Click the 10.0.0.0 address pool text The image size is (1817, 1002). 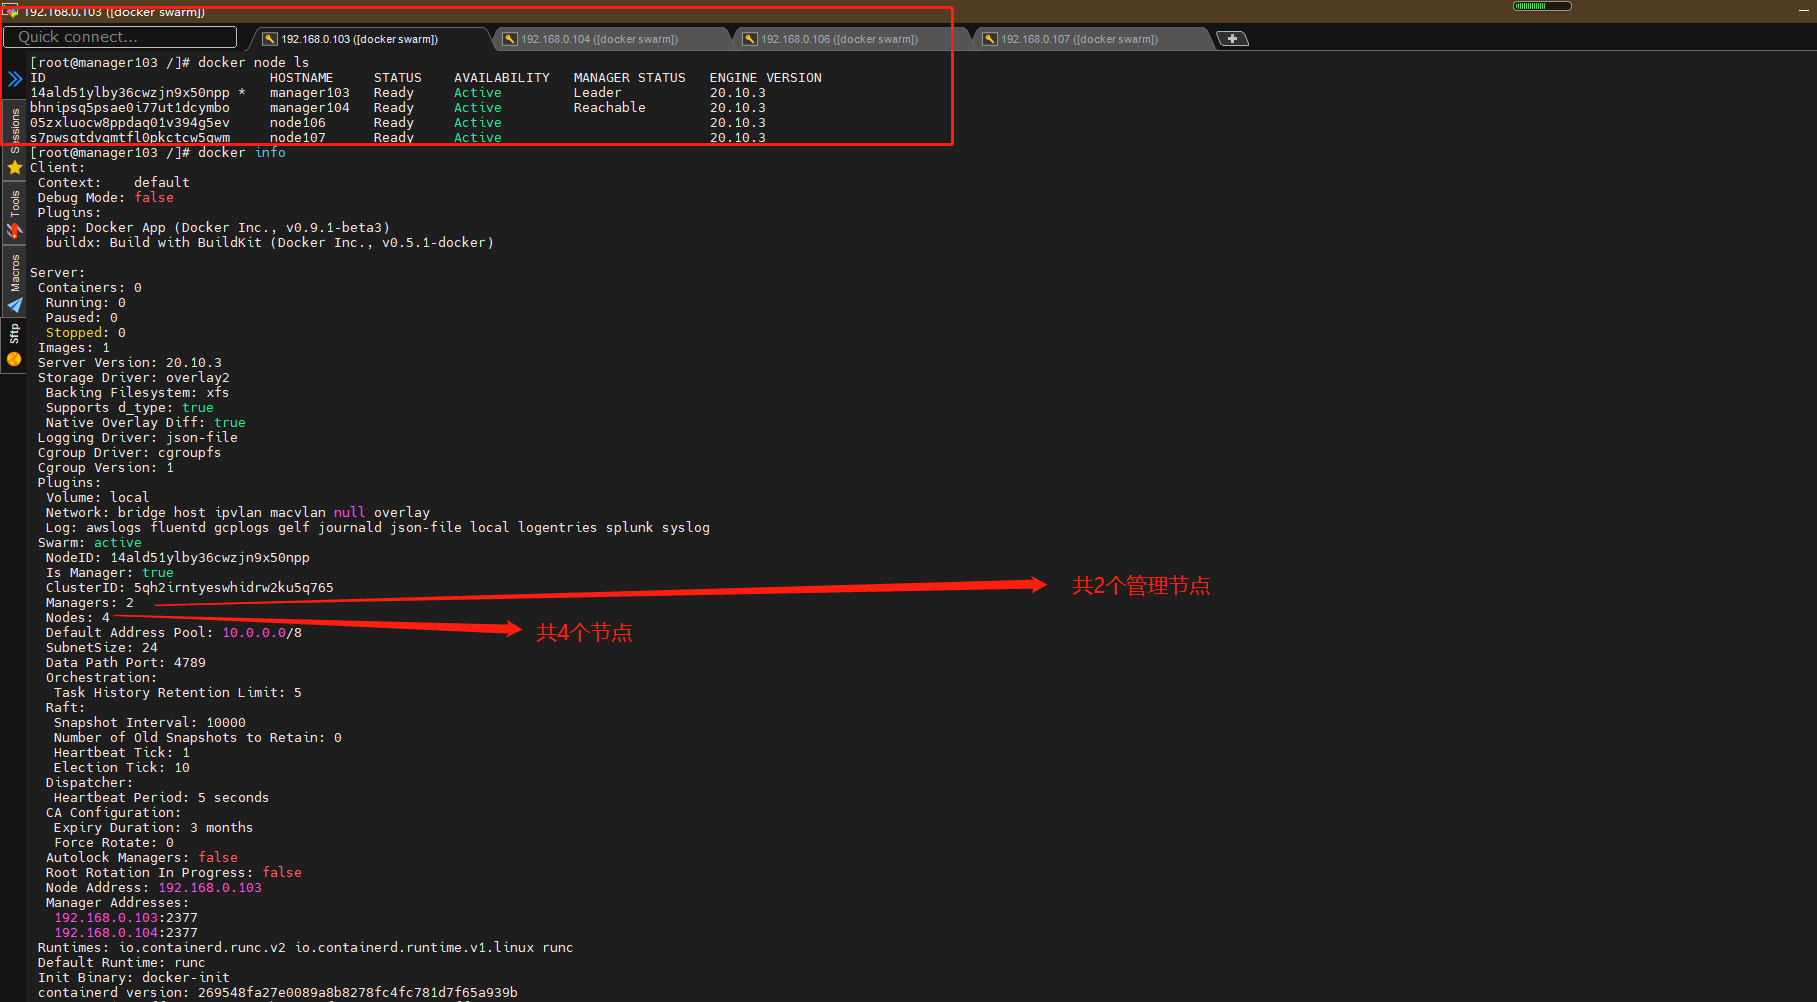coord(254,633)
